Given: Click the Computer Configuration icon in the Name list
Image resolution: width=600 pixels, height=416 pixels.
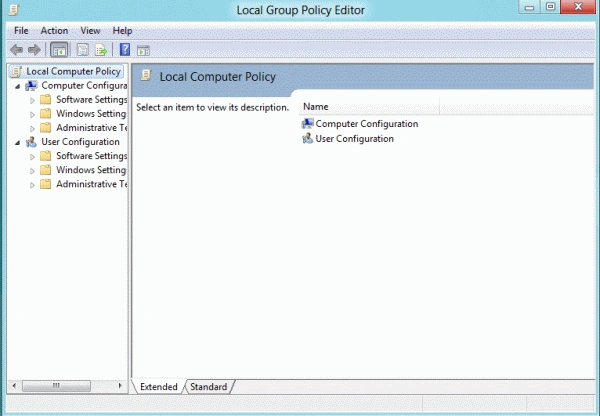Looking at the screenshot, I should [307, 124].
